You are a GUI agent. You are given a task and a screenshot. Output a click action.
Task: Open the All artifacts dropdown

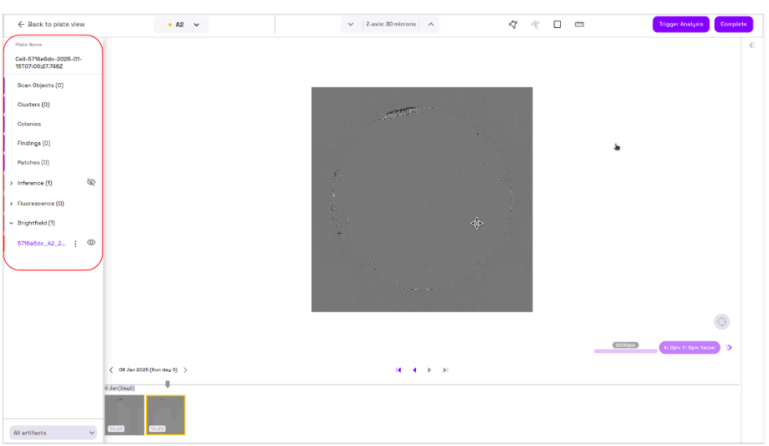(x=53, y=432)
